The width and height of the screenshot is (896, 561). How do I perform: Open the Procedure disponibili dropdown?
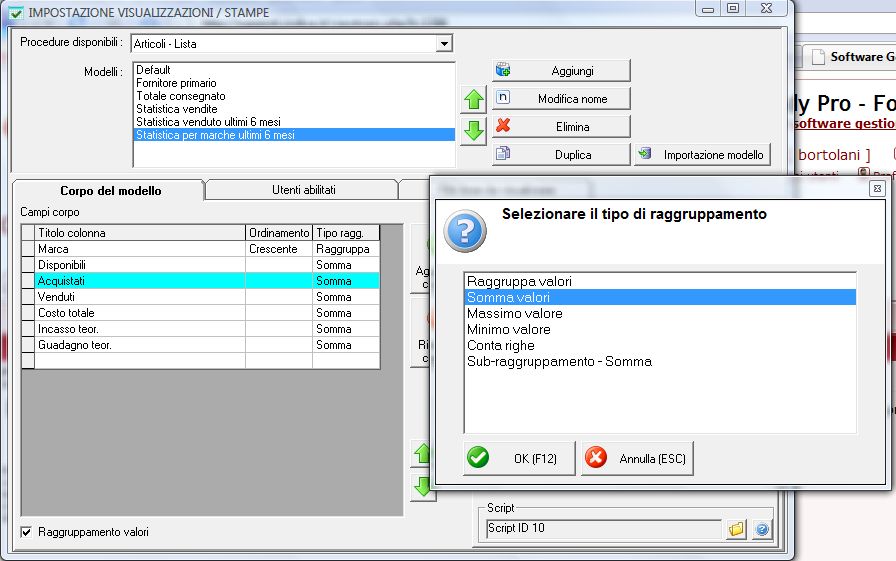coord(444,43)
